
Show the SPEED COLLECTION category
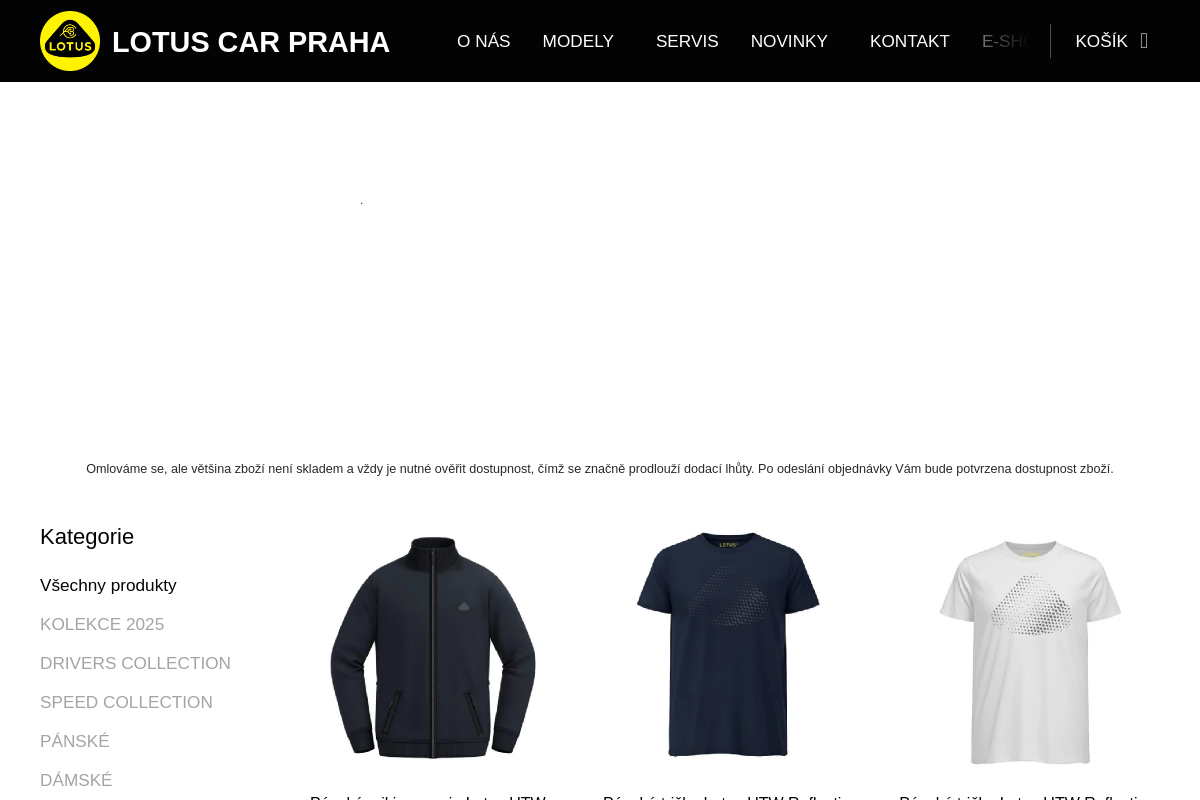[126, 702]
